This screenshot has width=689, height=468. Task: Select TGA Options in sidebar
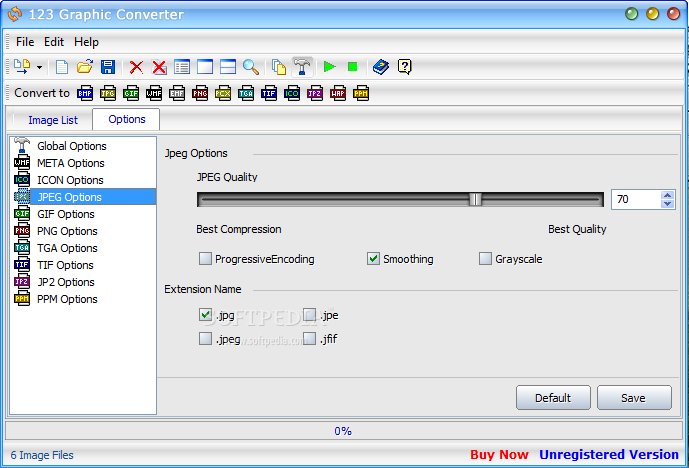(67, 248)
